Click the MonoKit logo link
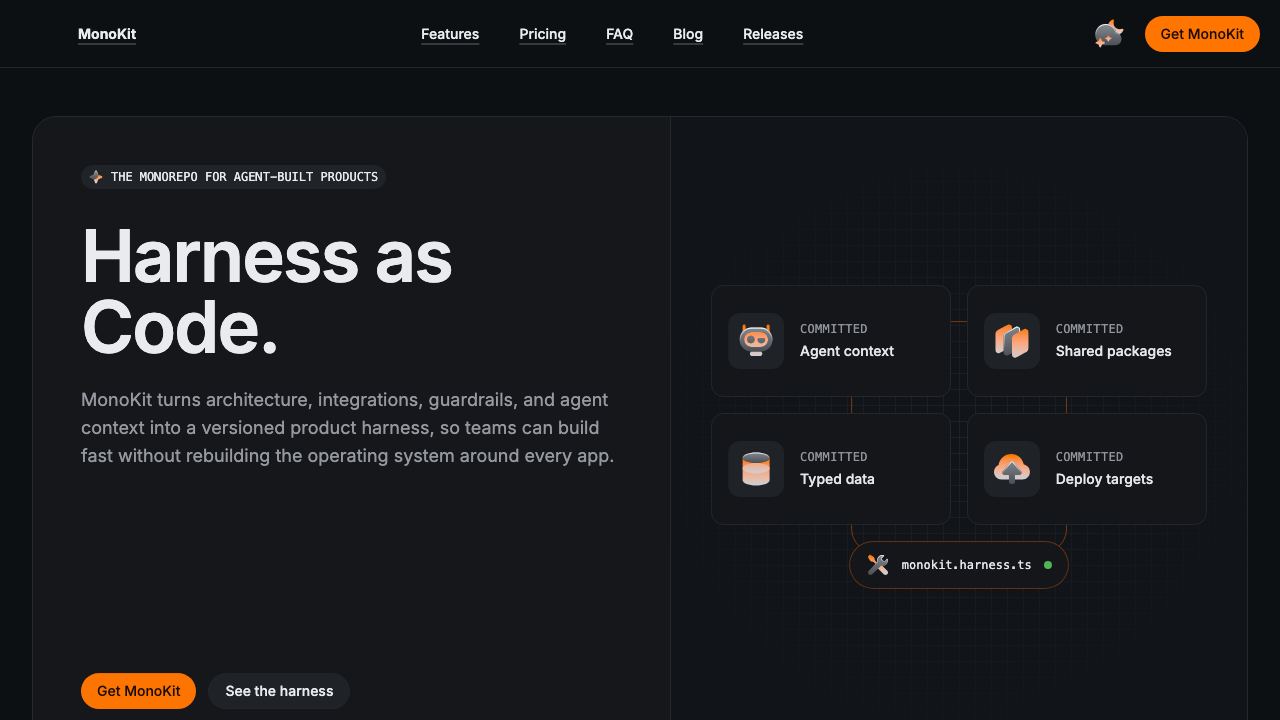This screenshot has height=720, width=1280. 107,34
